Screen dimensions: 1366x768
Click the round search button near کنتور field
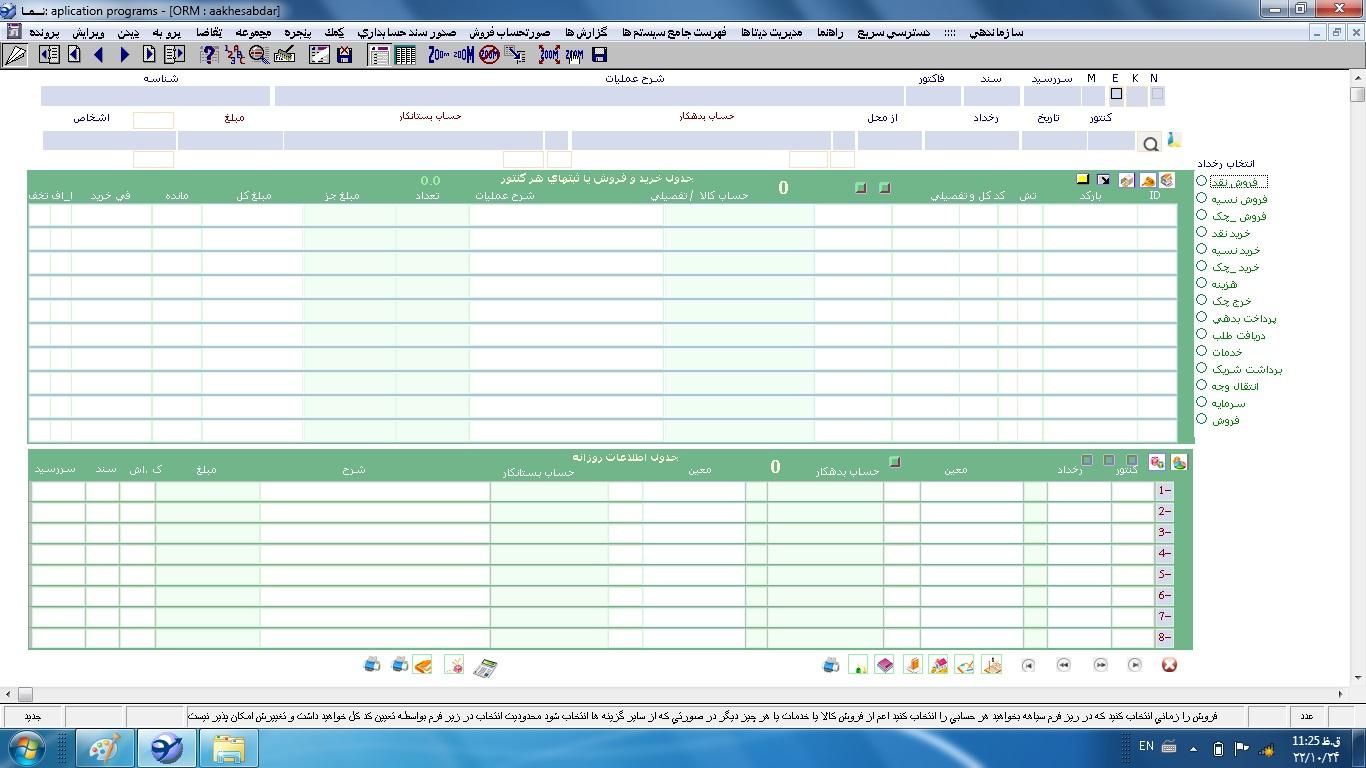pos(1150,144)
